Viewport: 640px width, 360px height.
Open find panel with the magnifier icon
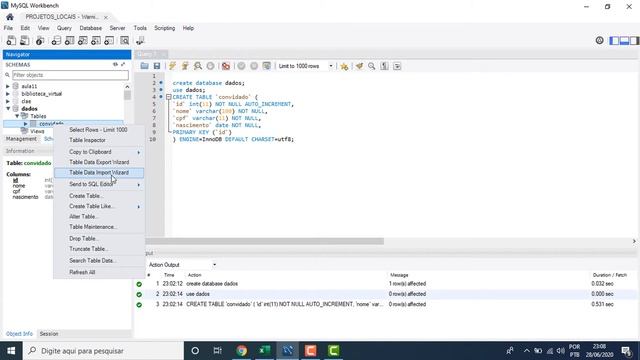371,66
